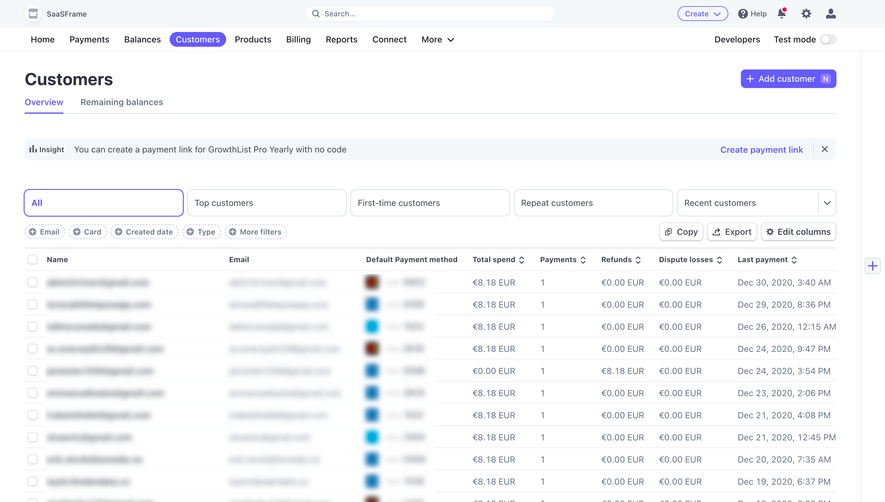Click card brand icon in Dec 26 row

pos(372,326)
